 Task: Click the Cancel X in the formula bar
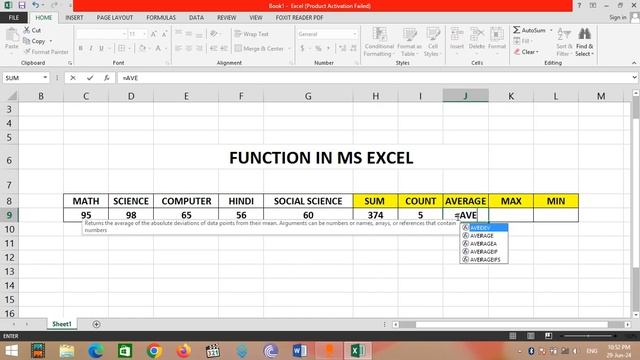pos(73,78)
